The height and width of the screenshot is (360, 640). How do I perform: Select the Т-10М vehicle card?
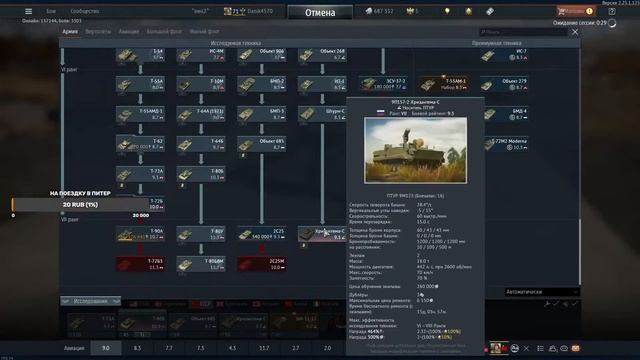point(201,84)
